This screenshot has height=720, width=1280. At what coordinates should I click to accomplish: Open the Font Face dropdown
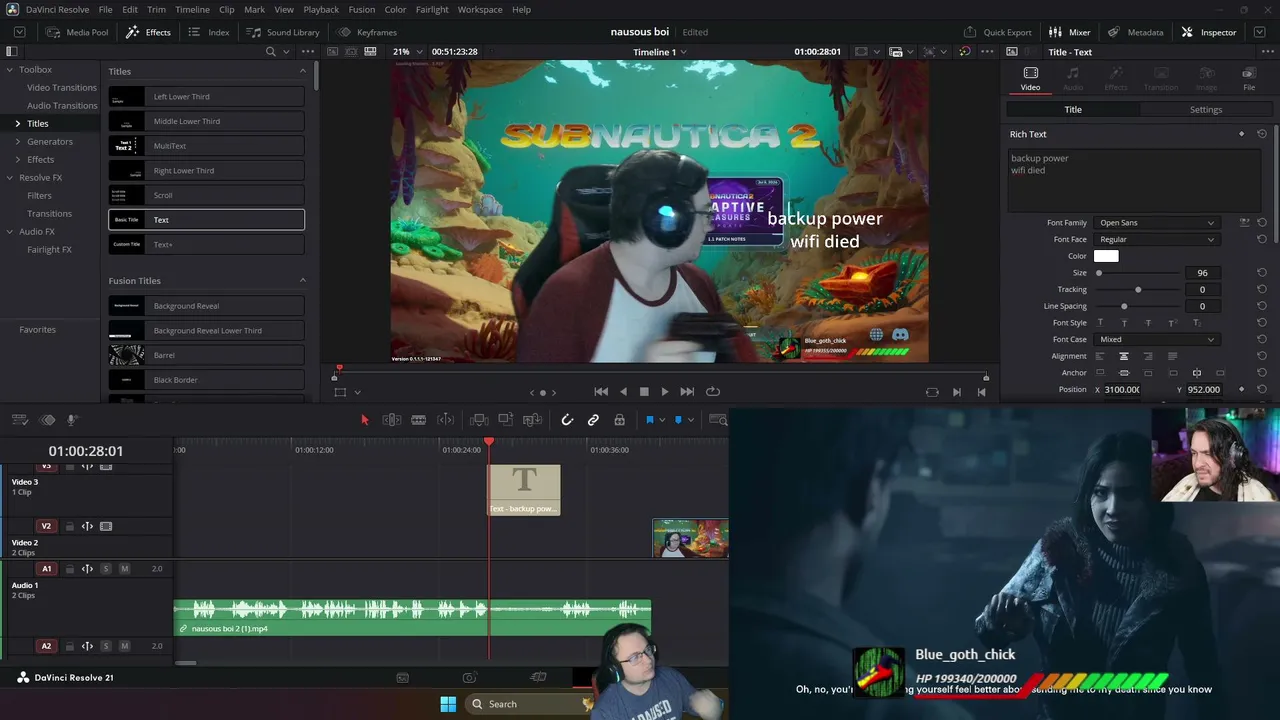pyautogui.click(x=1156, y=240)
